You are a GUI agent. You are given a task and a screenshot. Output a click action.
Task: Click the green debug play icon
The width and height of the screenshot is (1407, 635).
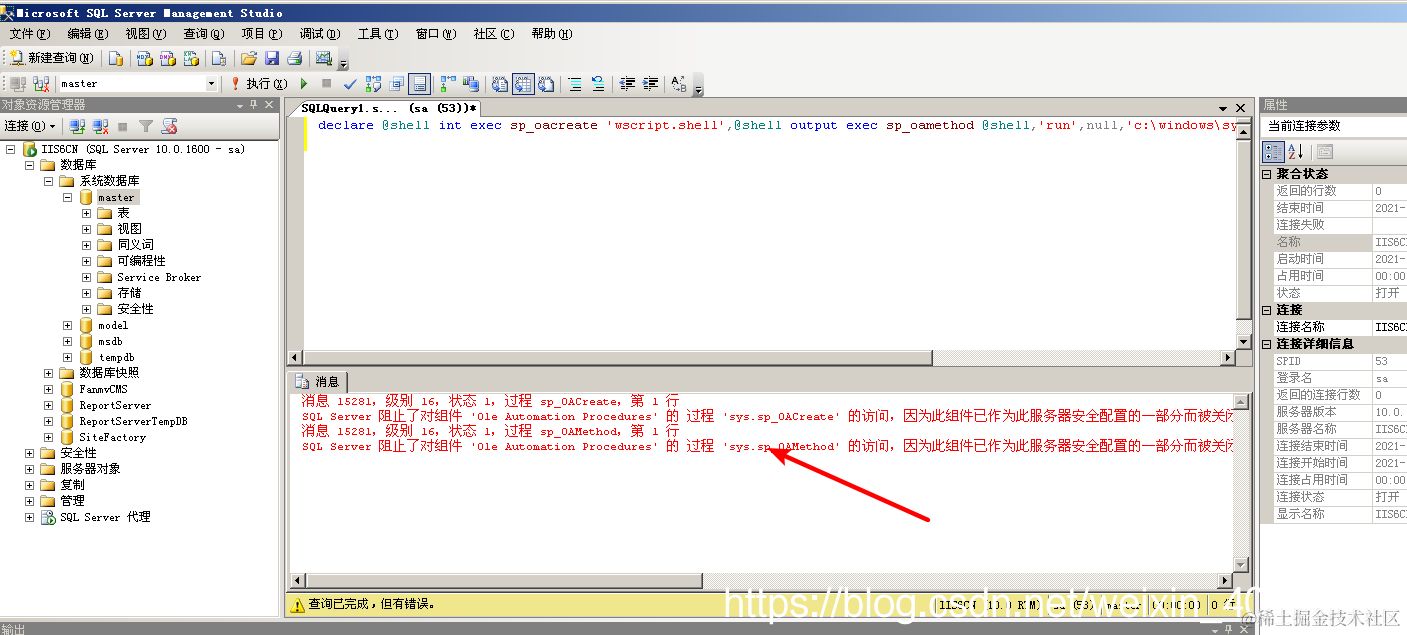click(304, 84)
